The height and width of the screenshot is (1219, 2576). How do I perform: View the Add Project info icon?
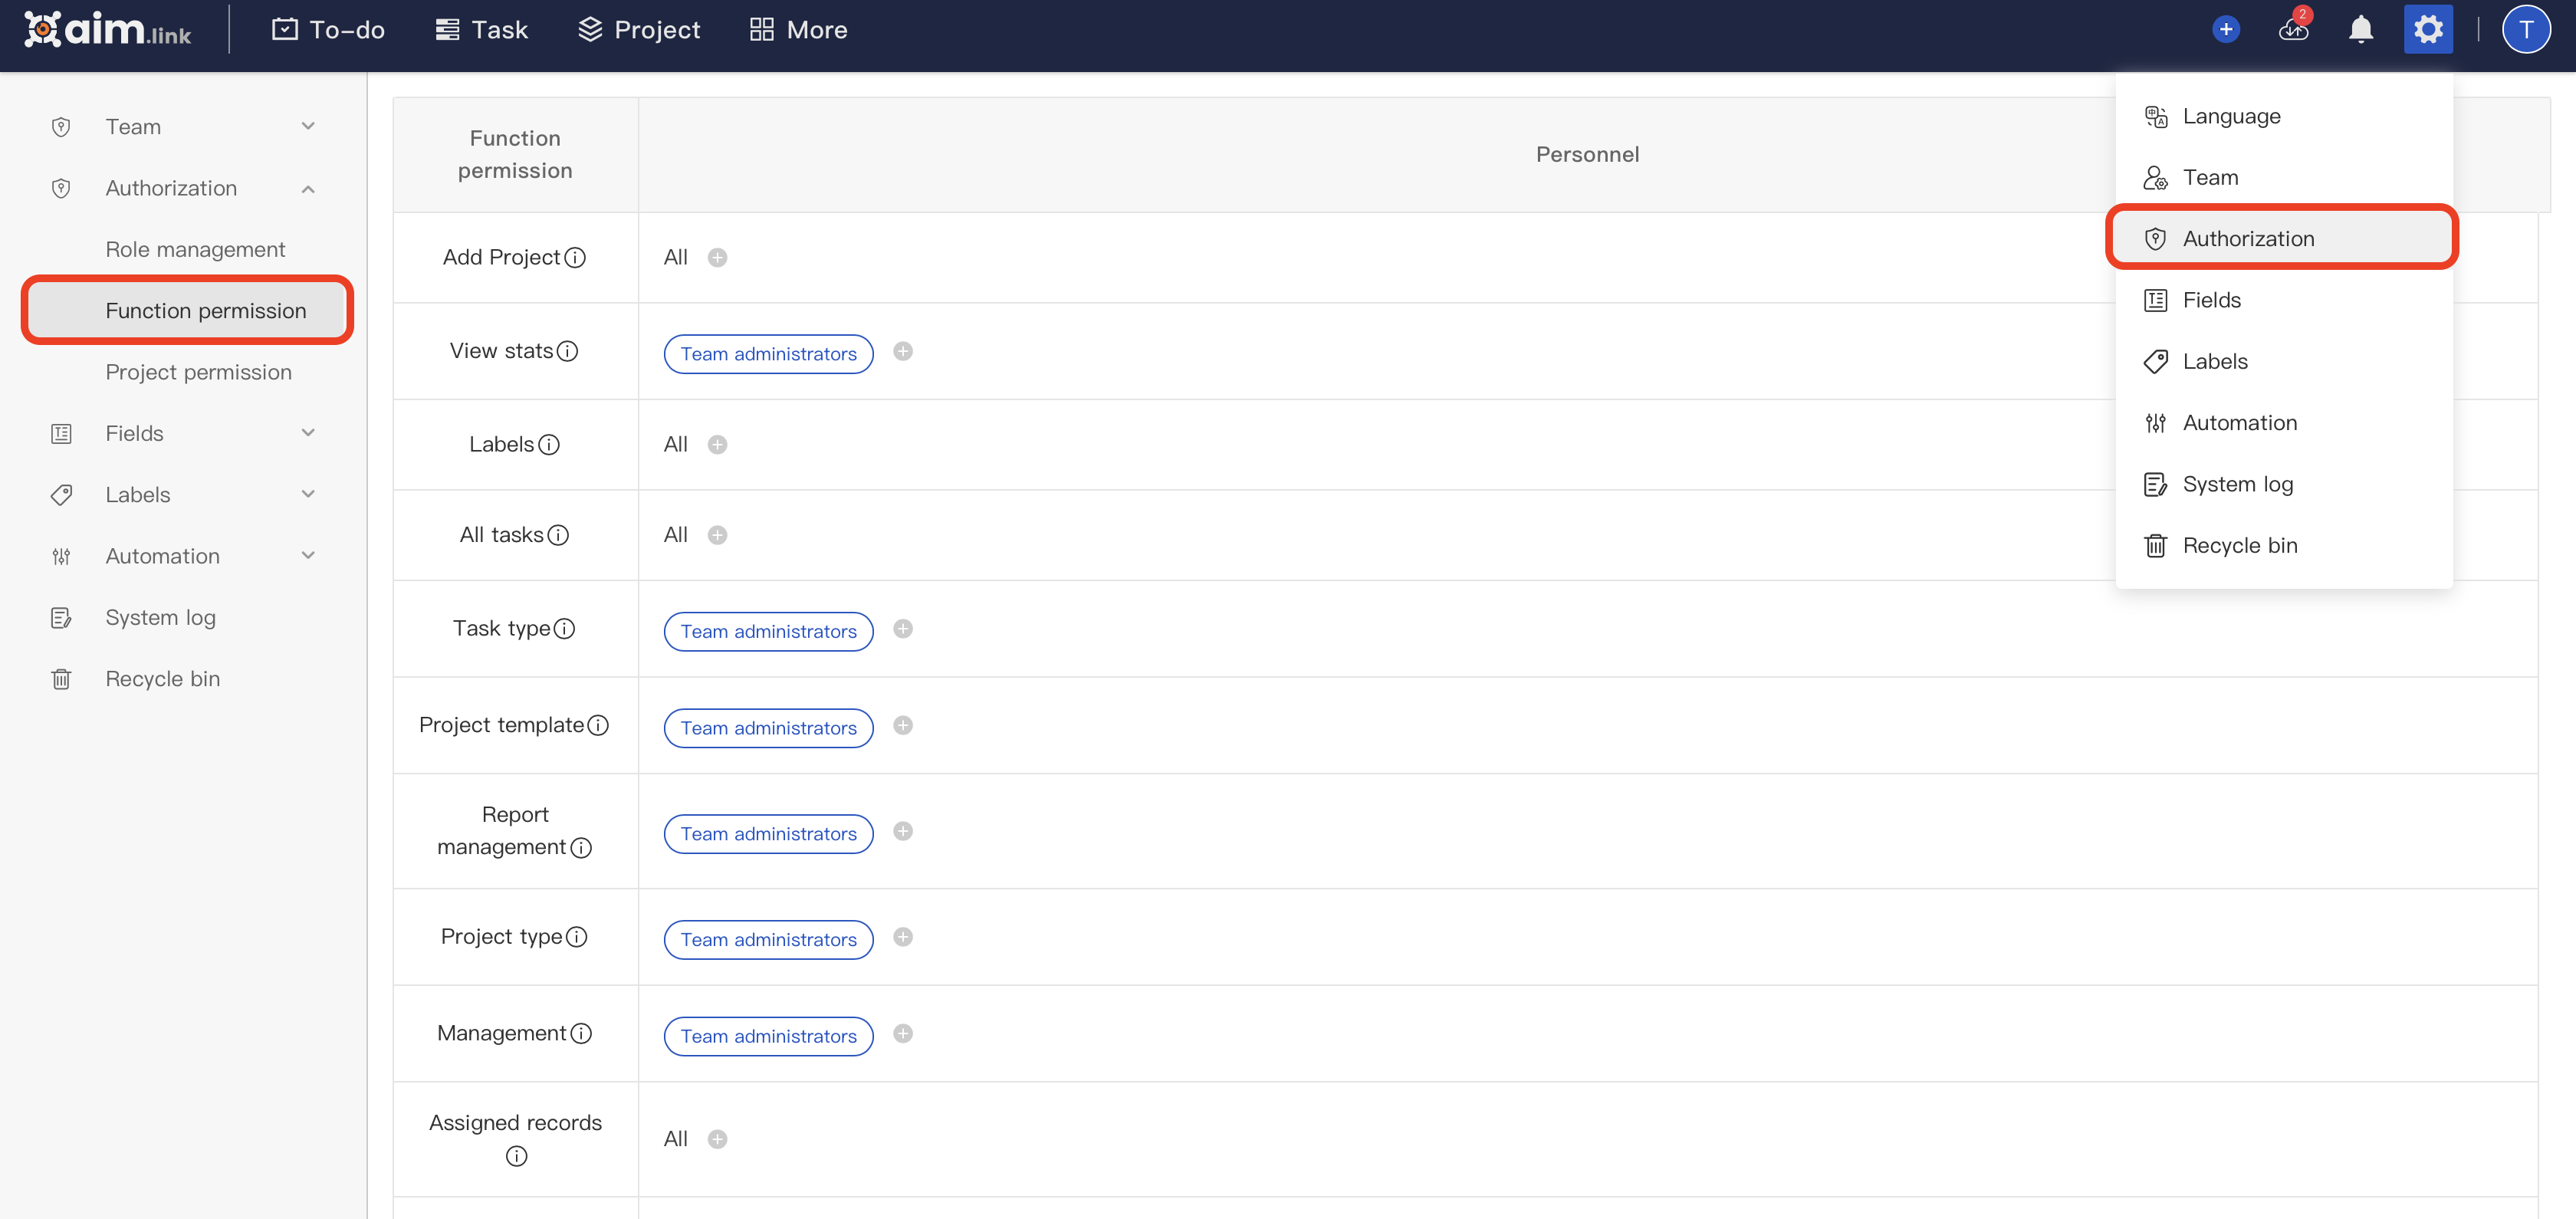(575, 257)
